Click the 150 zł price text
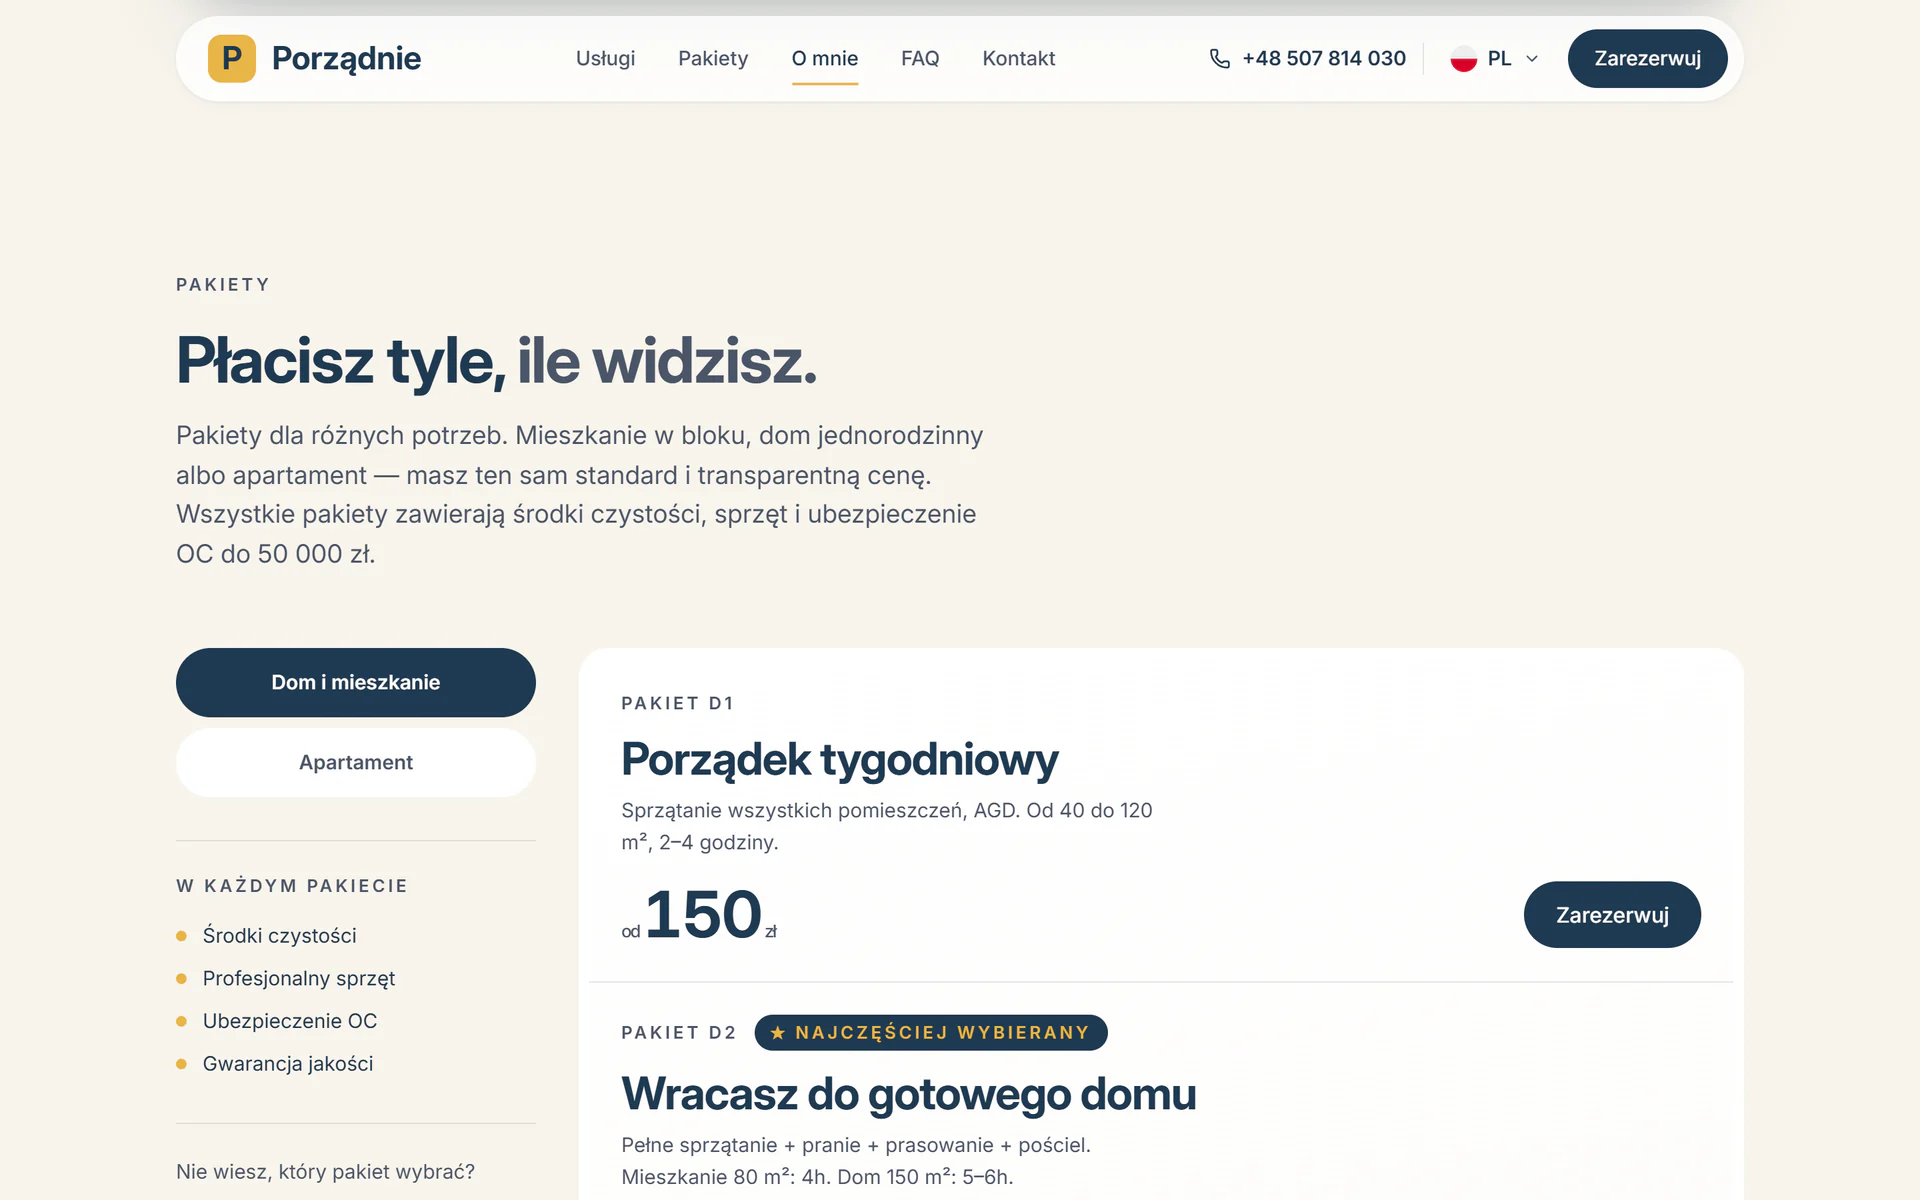 pos(699,915)
